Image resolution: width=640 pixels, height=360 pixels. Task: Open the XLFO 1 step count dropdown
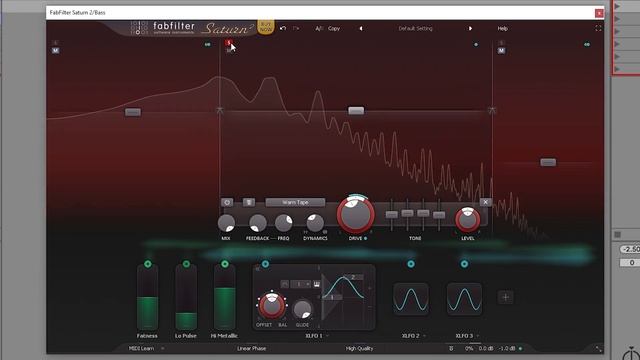300,284
